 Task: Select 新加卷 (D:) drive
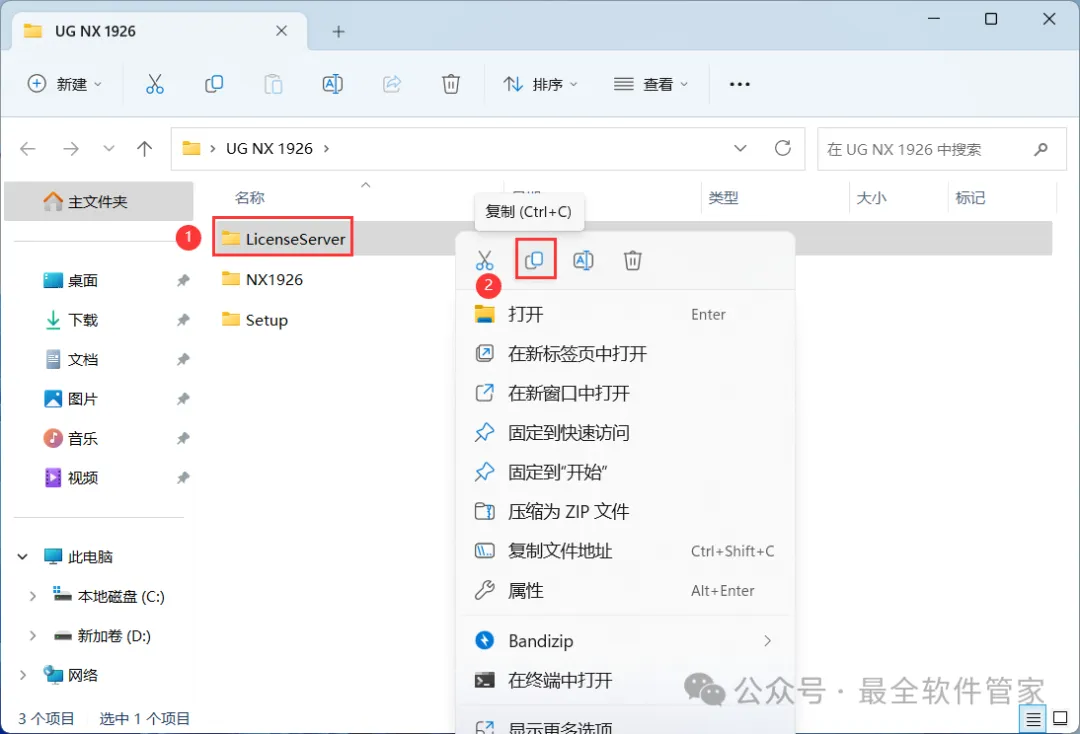103,636
